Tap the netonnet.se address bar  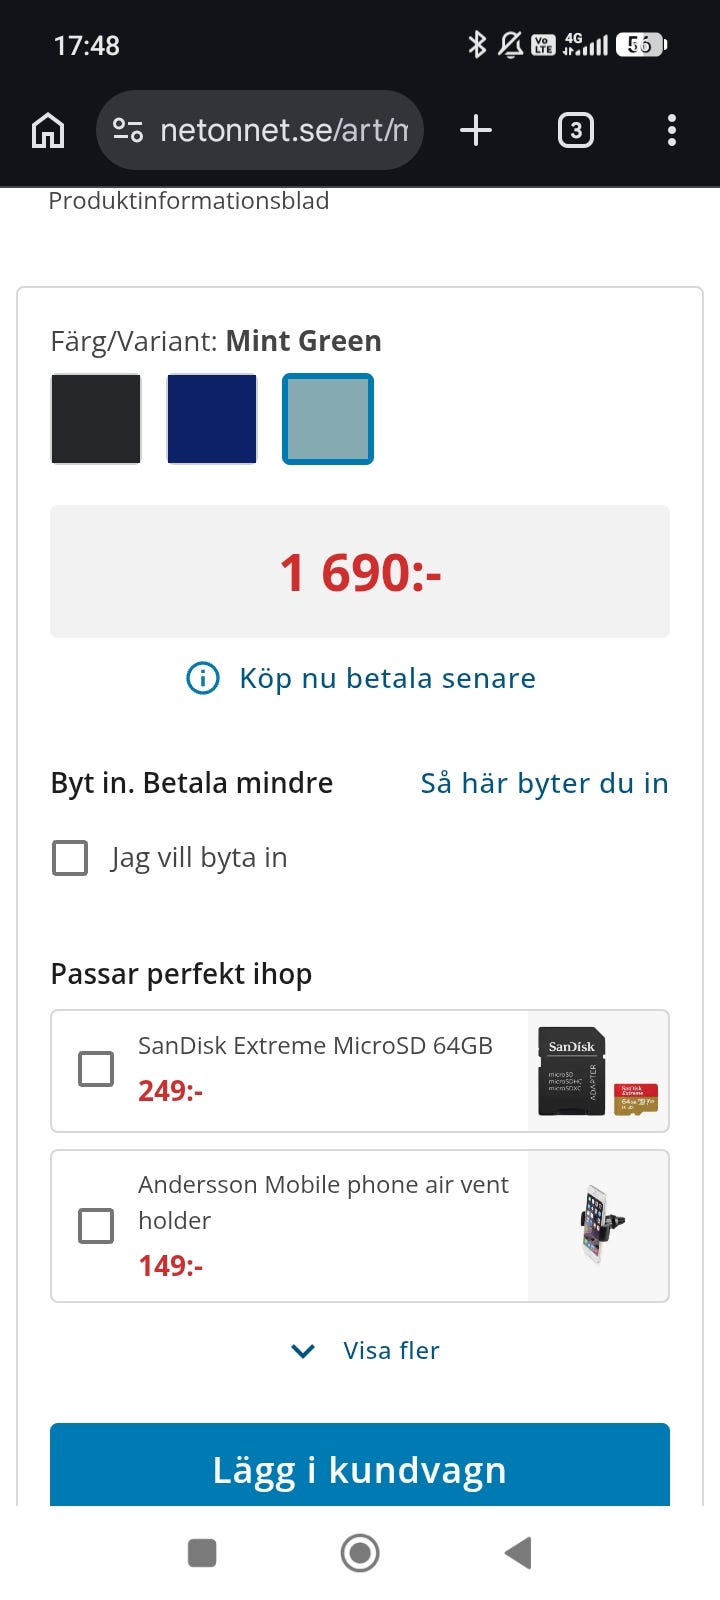(284, 131)
